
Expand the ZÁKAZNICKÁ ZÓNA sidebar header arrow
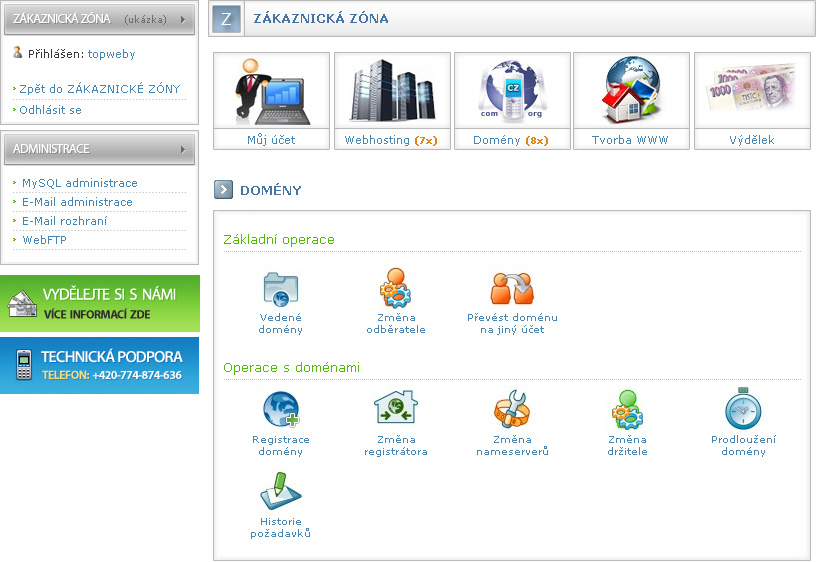pyautogui.click(x=183, y=19)
